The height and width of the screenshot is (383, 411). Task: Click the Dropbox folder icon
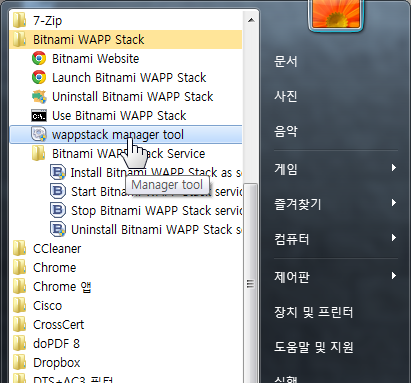tap(20, 363)
